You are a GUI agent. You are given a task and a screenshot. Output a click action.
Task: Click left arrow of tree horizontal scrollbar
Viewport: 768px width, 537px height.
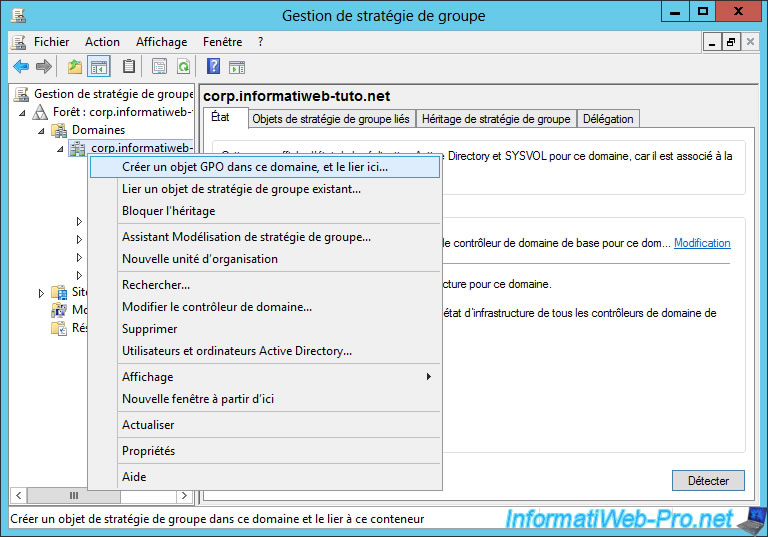coord(19,495)
